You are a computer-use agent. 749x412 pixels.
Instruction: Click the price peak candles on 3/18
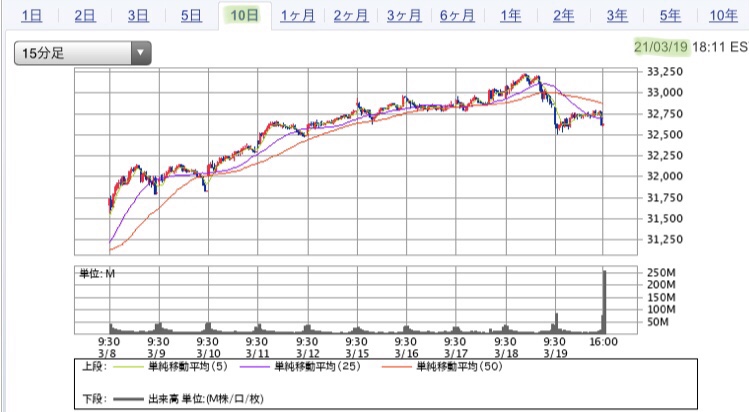click(525, 78)
